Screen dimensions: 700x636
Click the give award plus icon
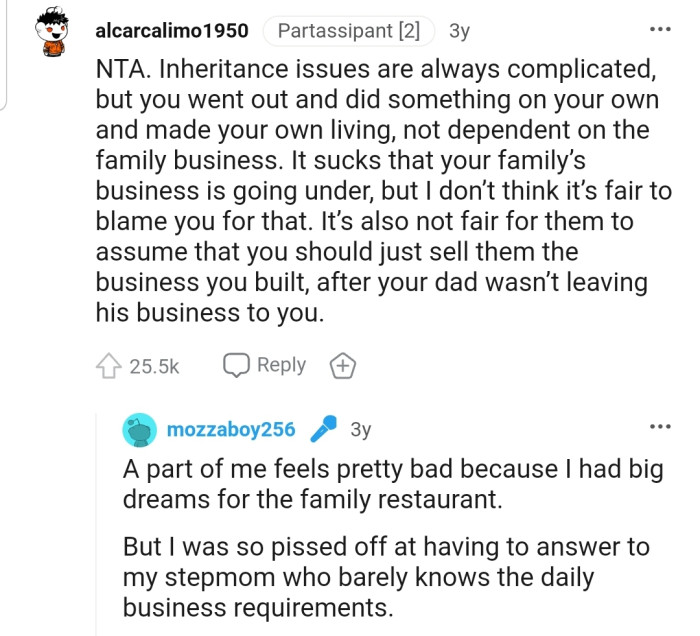click(343, 366)
